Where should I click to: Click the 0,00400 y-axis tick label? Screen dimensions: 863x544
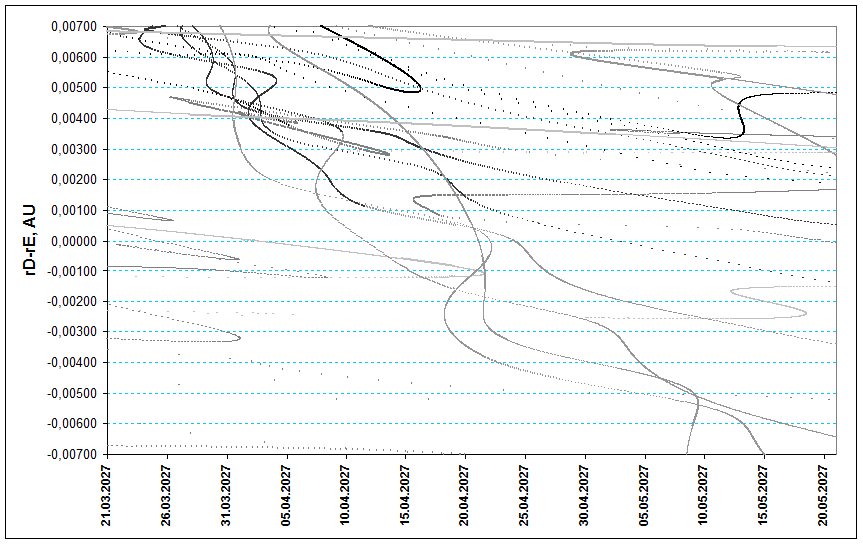click(x=72, y=119)
